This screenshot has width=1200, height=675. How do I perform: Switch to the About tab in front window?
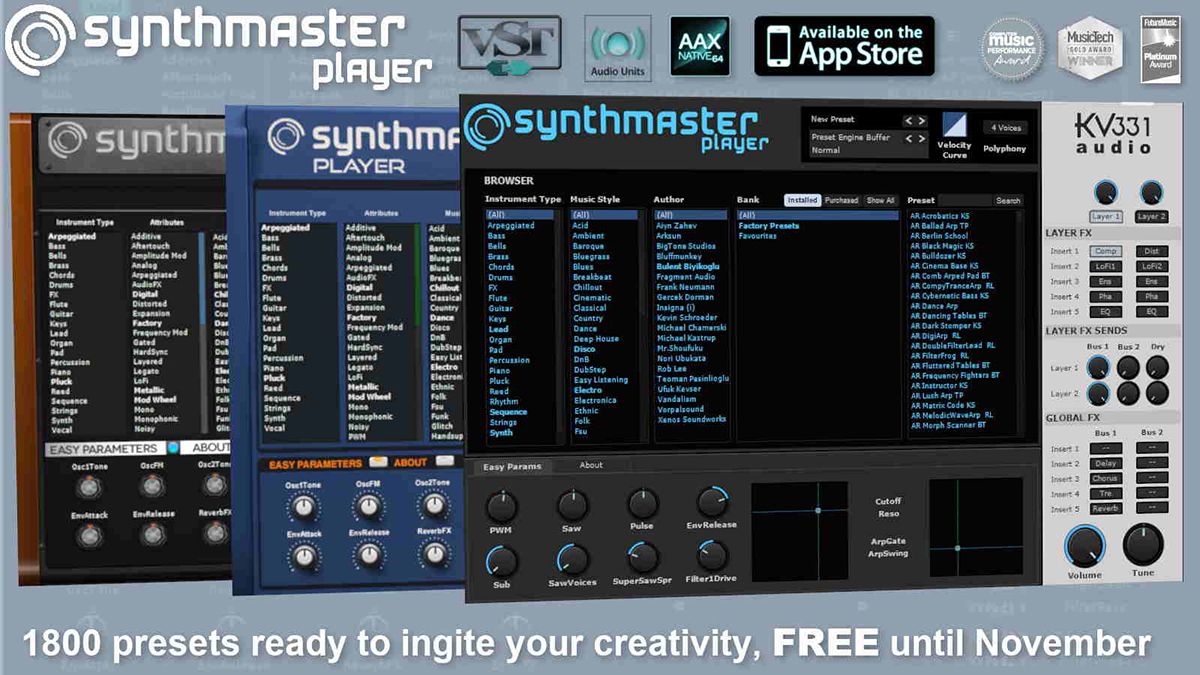coord(591,465)
